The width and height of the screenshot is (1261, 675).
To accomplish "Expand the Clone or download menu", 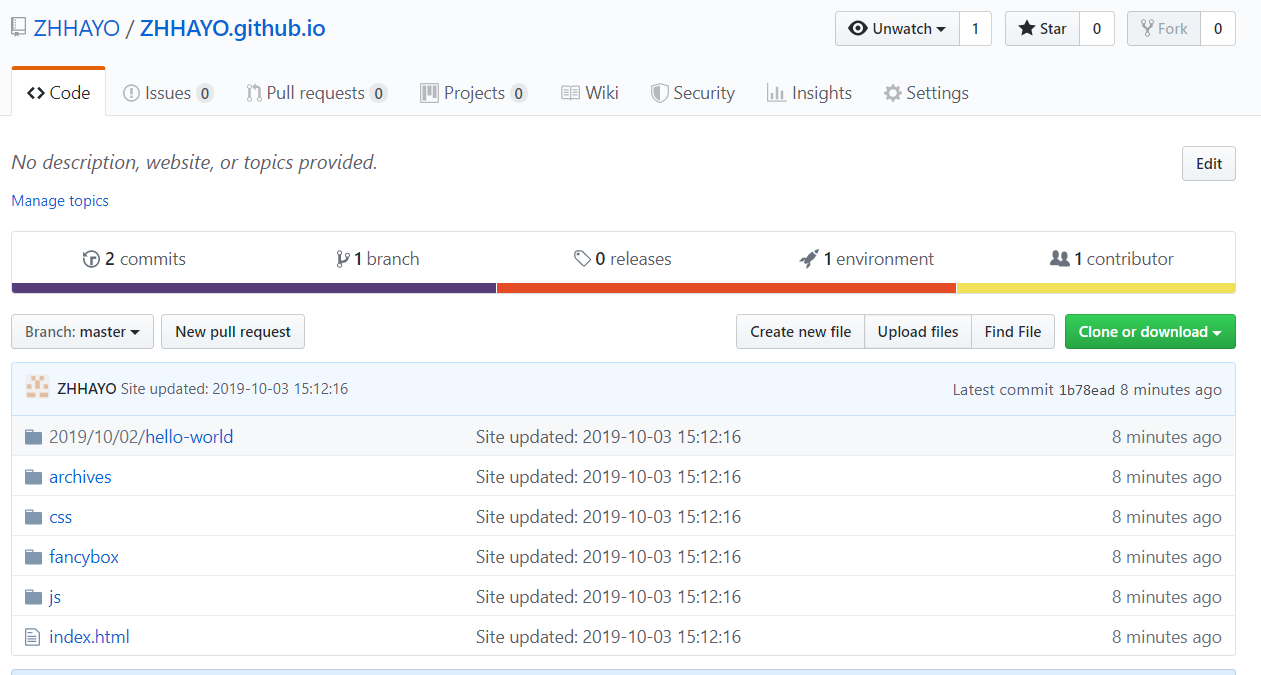I will (x=1150, y=332).
